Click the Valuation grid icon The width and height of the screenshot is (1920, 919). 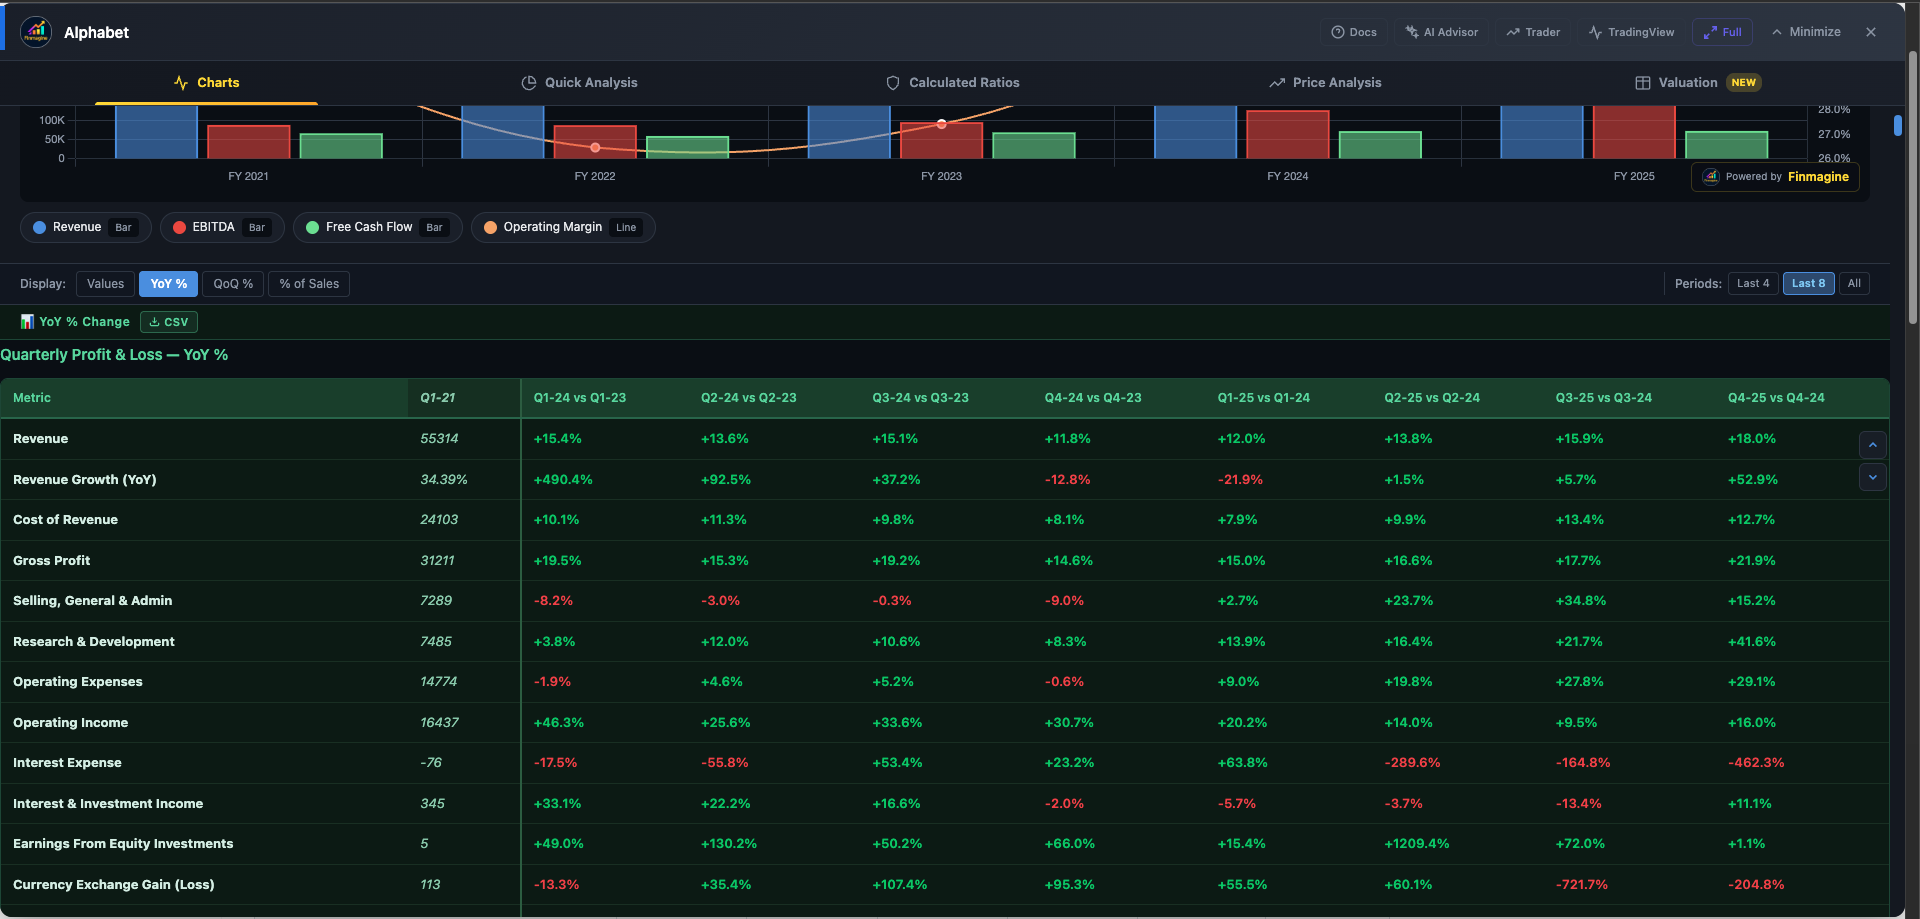1641,82
